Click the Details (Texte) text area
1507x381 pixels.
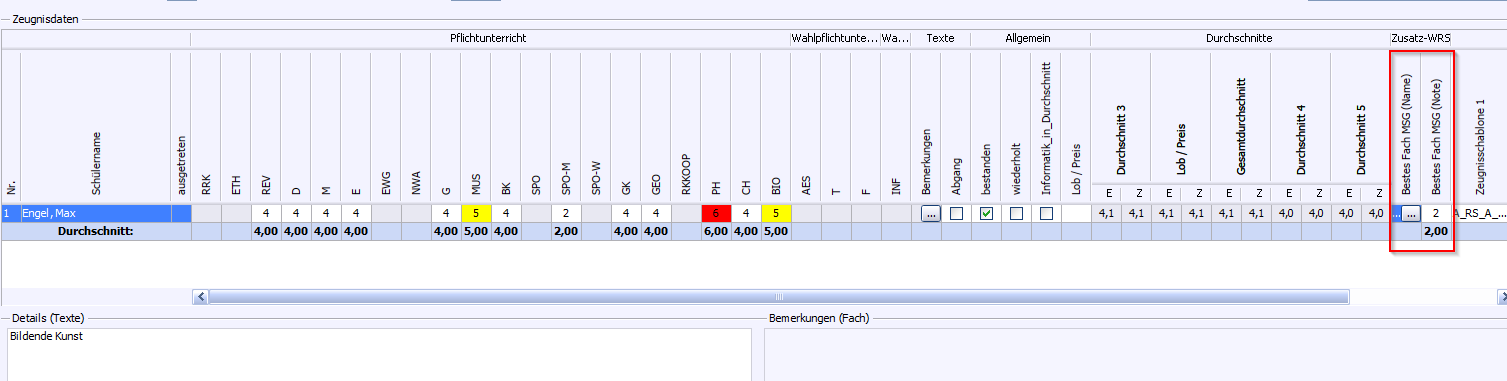point(378,355)
